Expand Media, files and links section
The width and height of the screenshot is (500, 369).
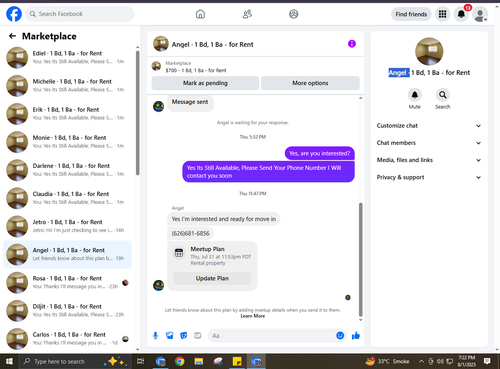429,160
